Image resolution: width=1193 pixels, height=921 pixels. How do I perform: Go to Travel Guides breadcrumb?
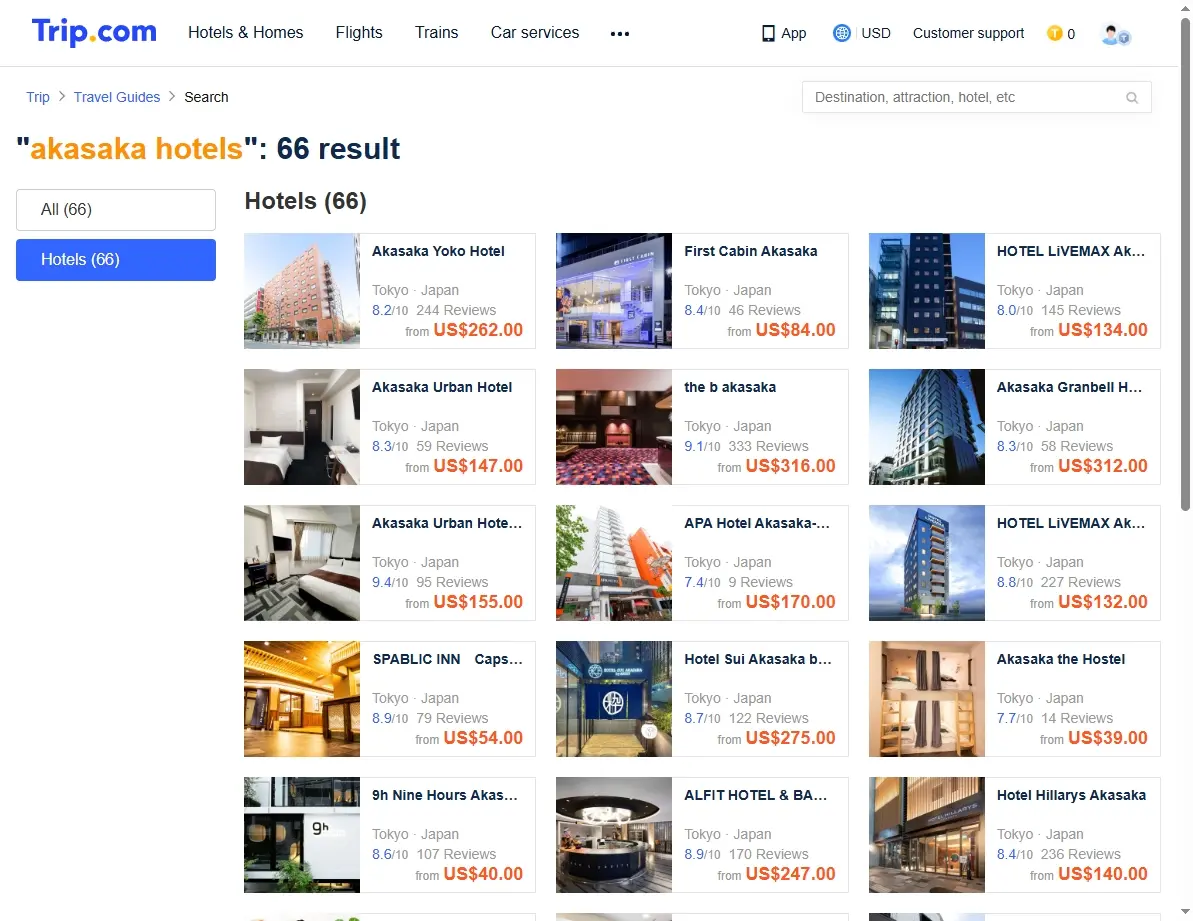tap(117, 97)
